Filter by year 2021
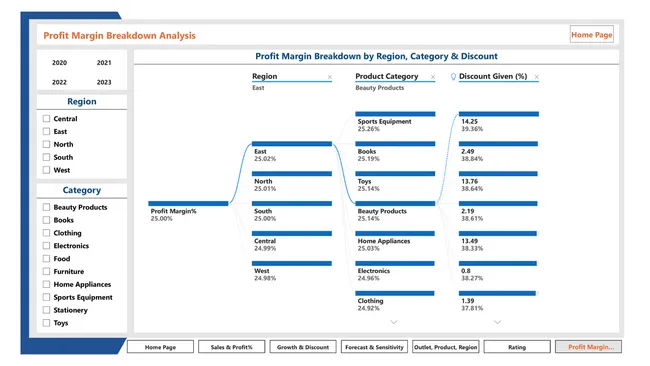The height and width of the screenshot is (366, 650). click(x=104, y=63)
